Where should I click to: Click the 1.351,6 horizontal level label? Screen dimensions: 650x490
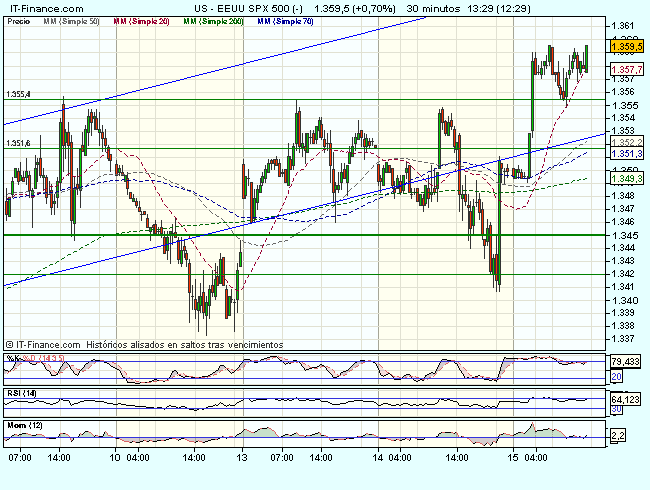click(x=18, y=143)
